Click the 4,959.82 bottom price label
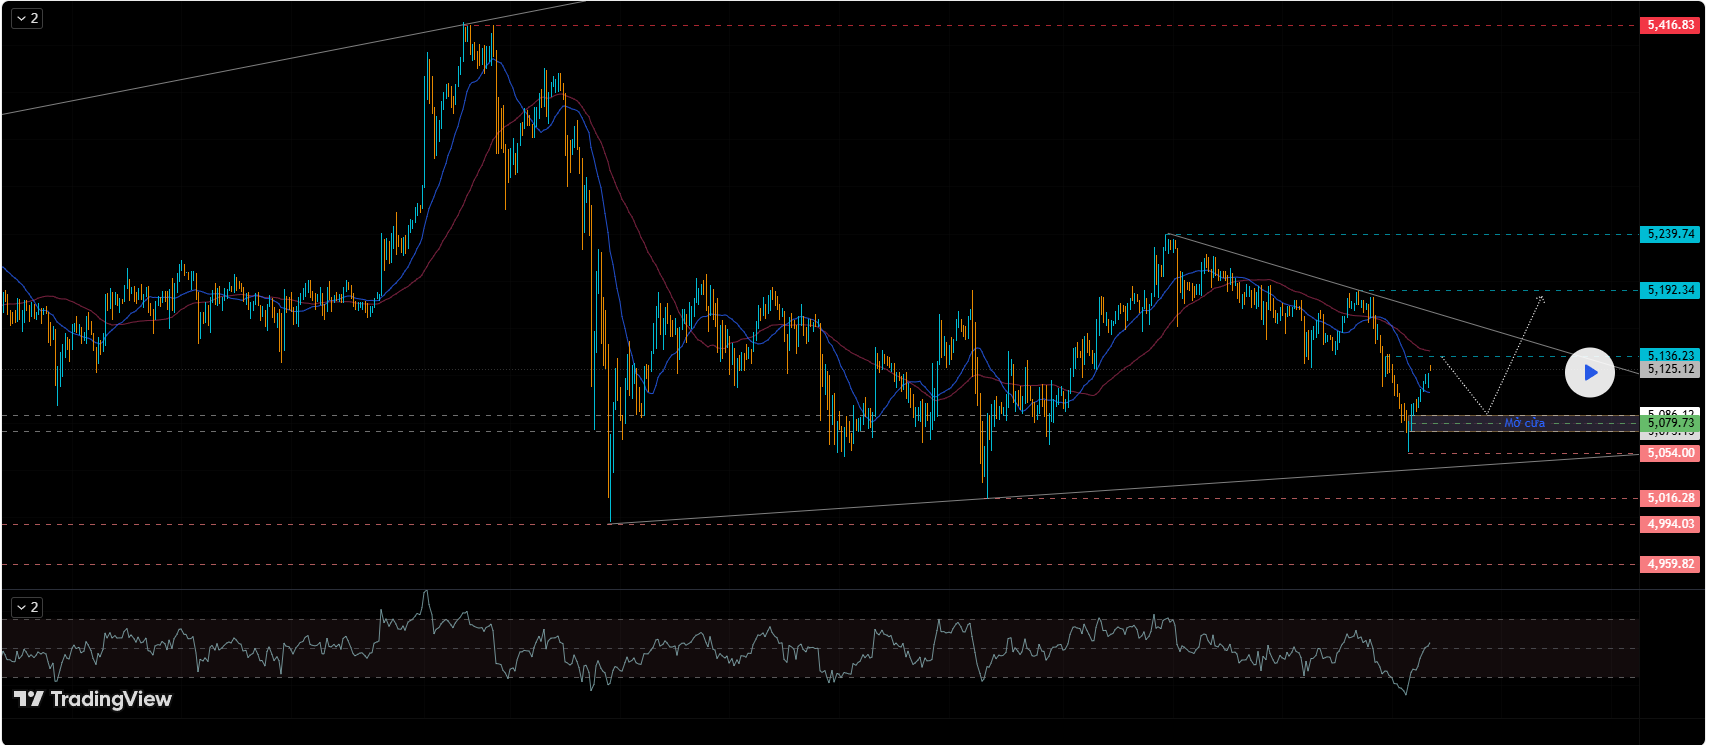The width and height of the screenshot is (1709, 745). [x=1670, y=564]
